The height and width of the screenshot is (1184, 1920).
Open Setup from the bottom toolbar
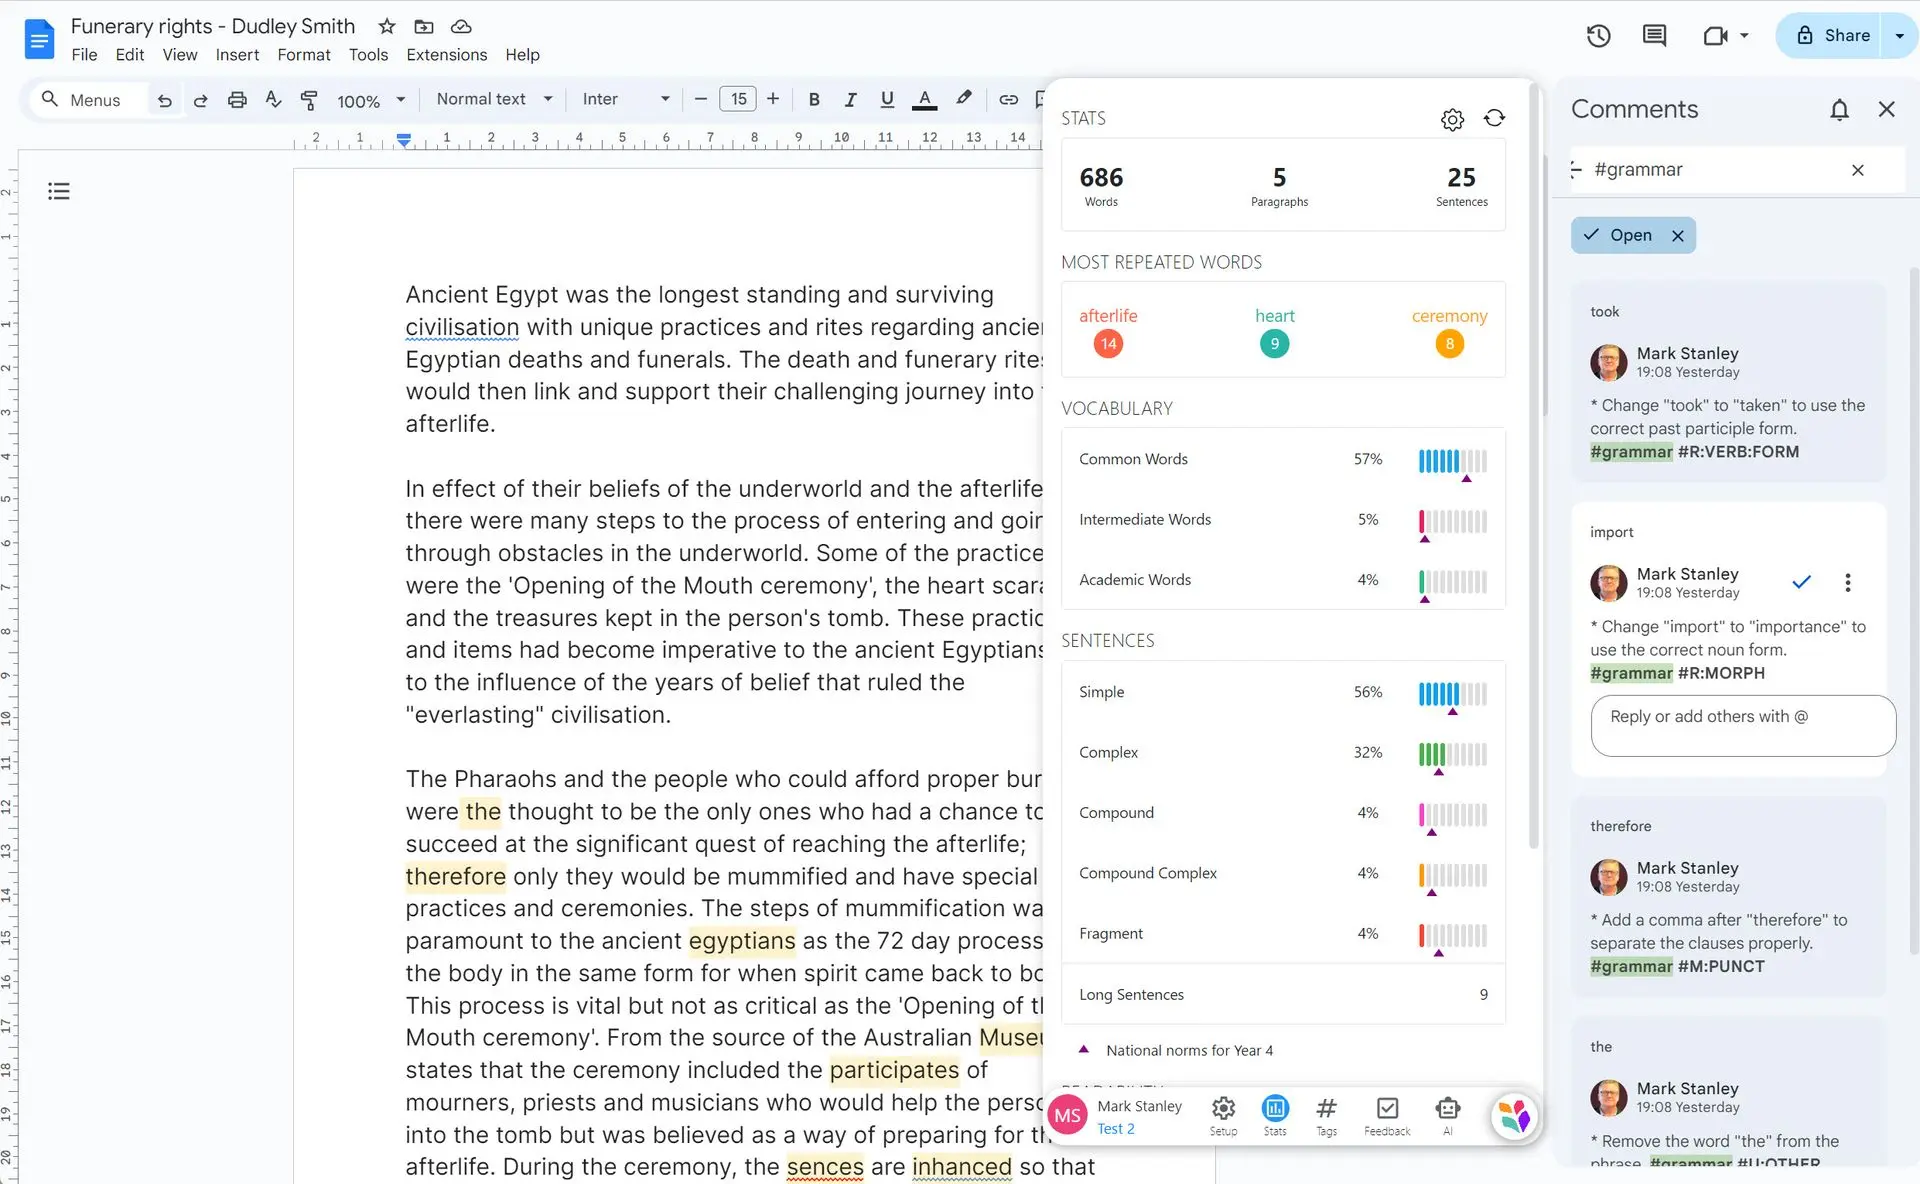point(1222,1110)
